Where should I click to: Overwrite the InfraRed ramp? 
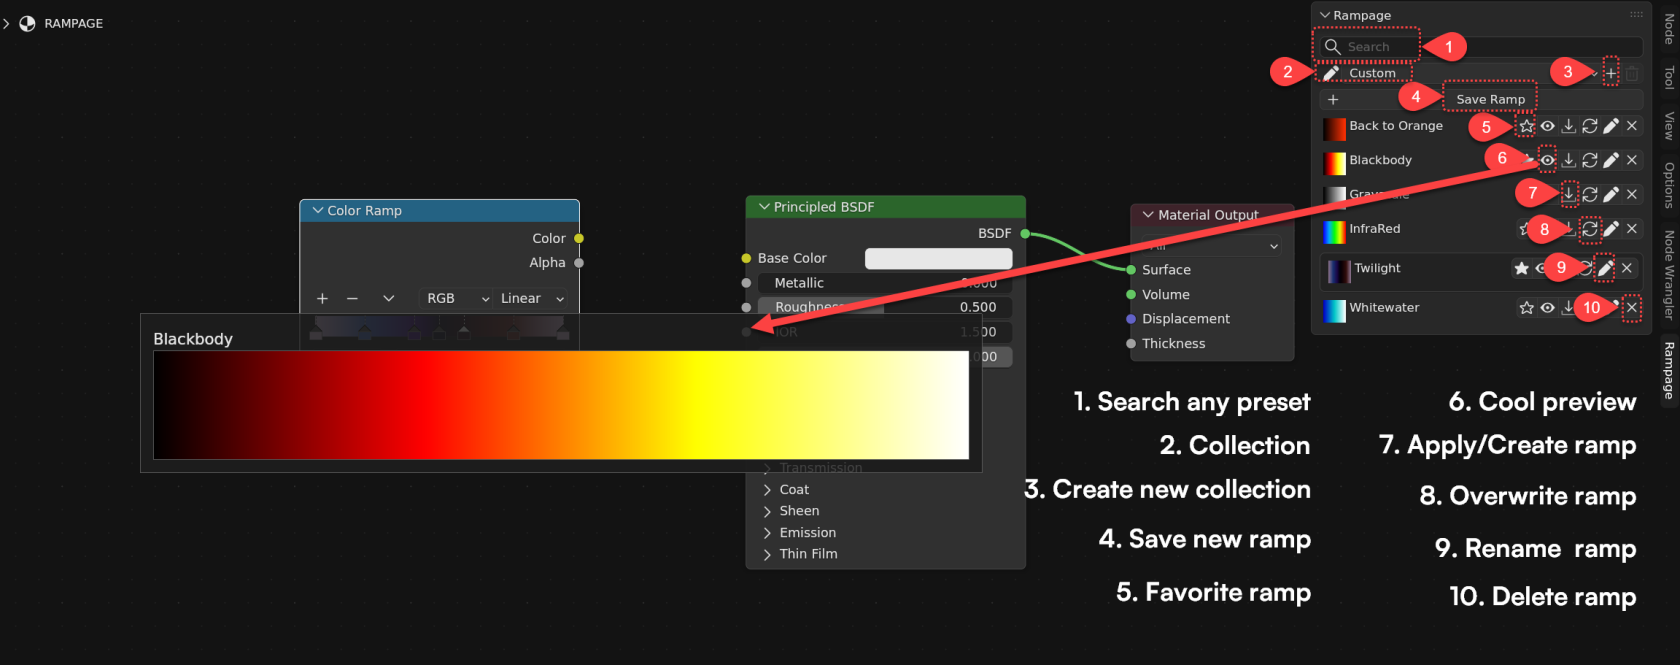click(1589, 229)
